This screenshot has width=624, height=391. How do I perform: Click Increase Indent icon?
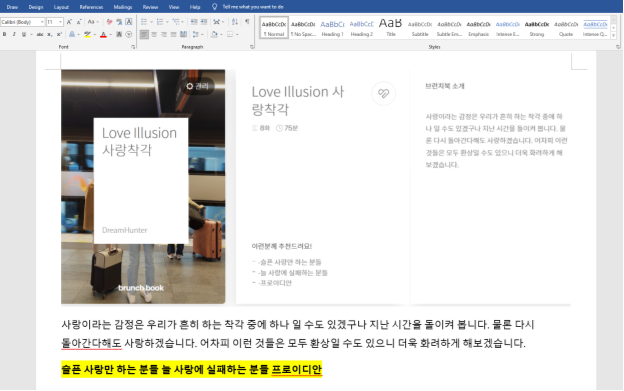[204, 22]
